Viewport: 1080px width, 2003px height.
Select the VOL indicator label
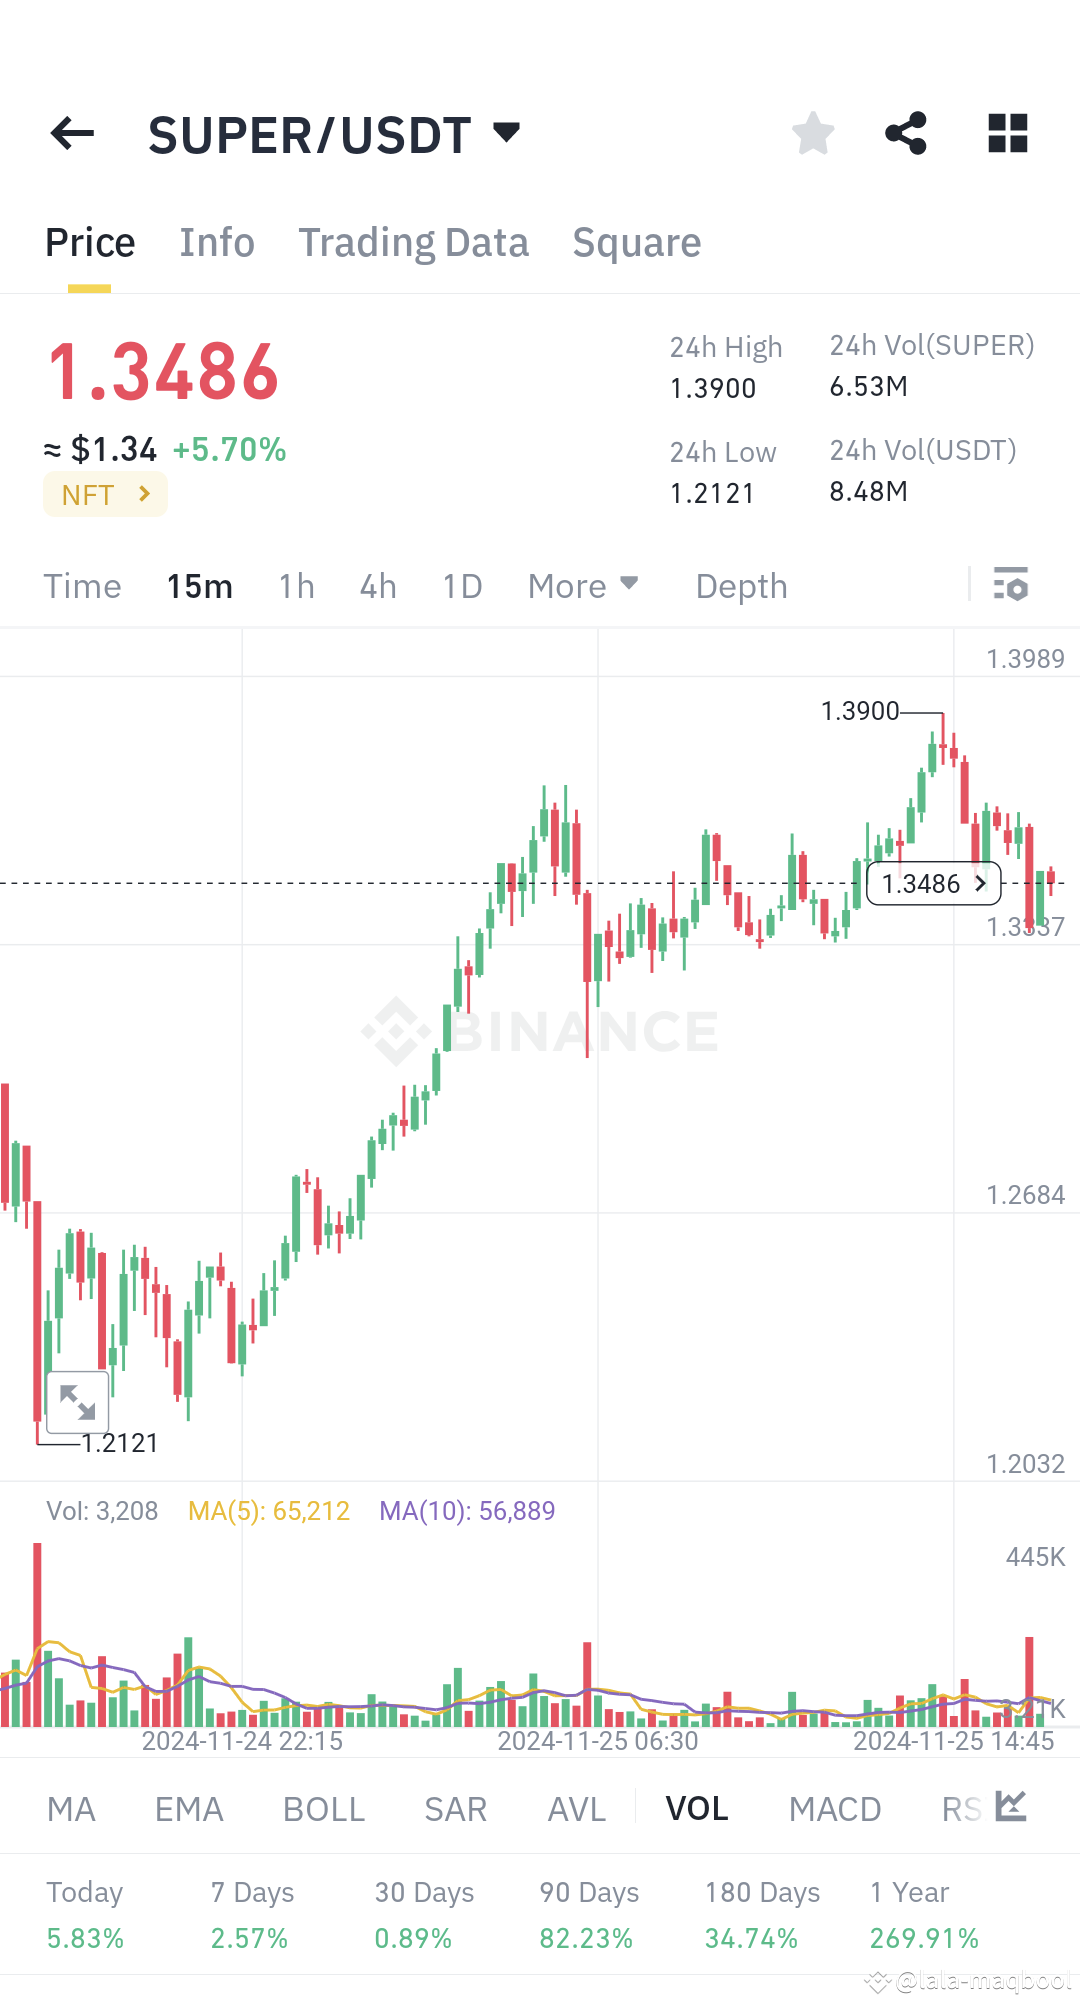697,1808
